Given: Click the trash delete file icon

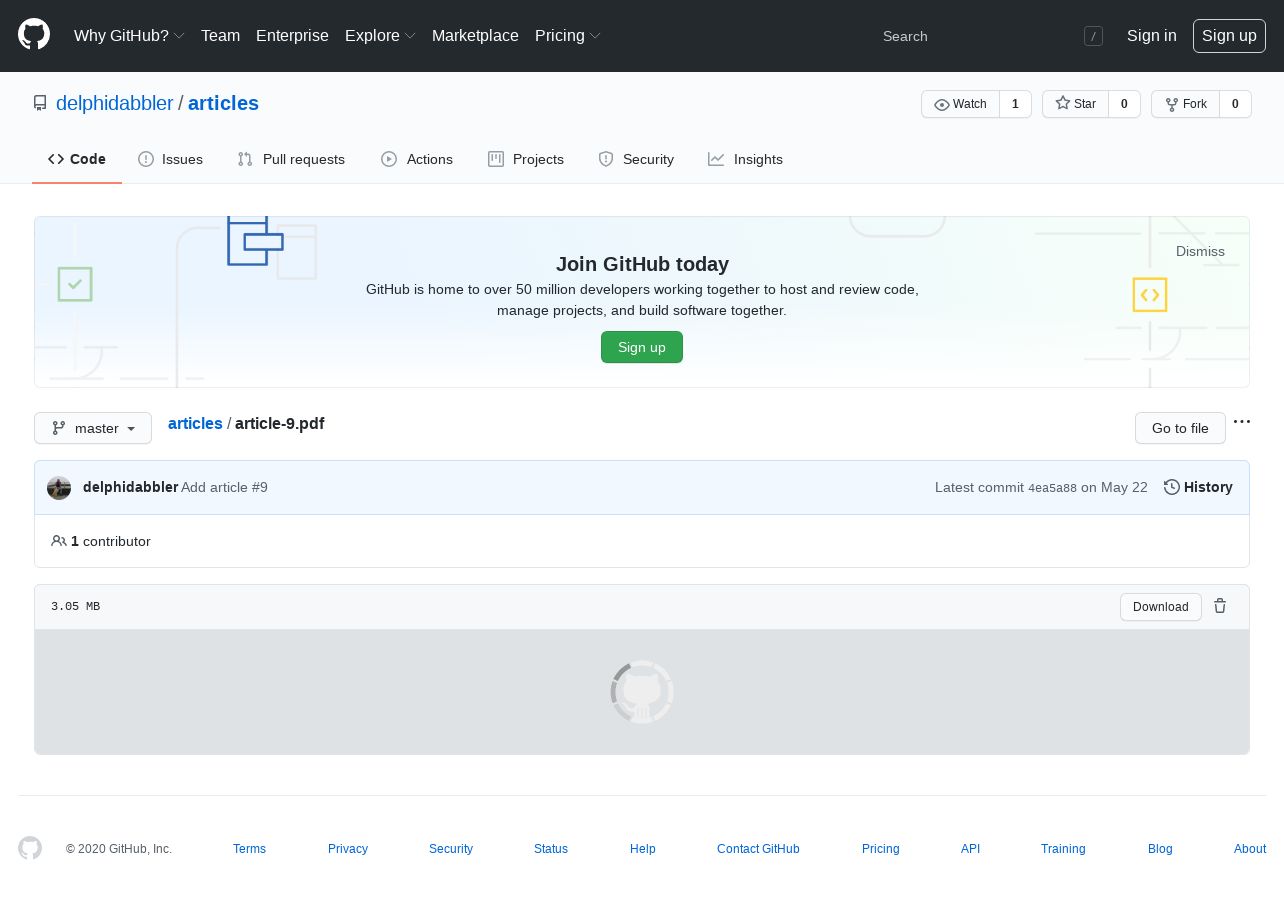Looking at the screenshot, I should click(x=1220, y=606).
